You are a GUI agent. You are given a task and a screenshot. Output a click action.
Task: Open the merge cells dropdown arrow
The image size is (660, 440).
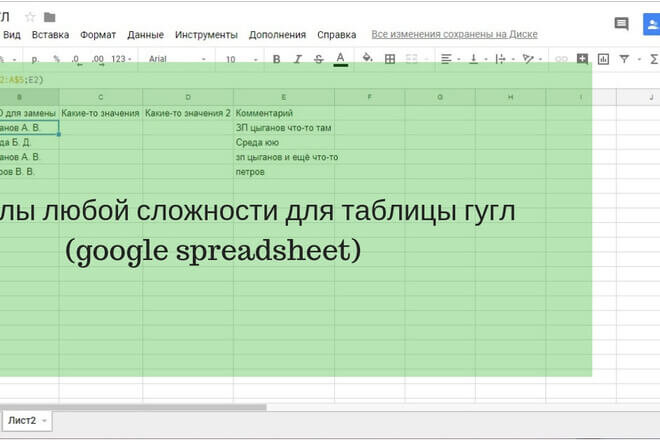426,59
